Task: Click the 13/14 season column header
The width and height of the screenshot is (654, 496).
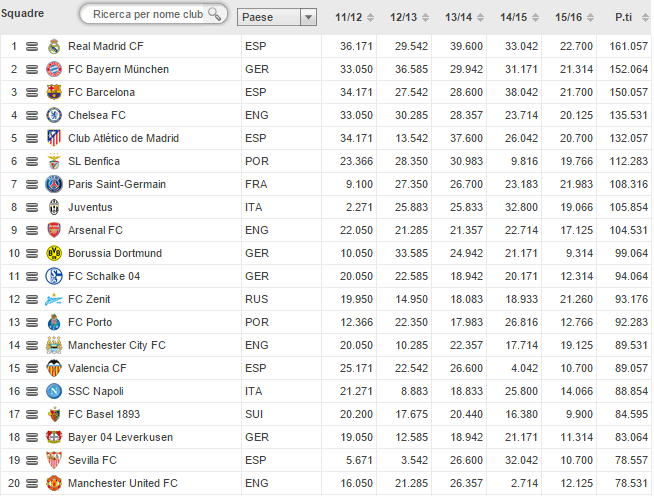Action: tap(459, 19)
